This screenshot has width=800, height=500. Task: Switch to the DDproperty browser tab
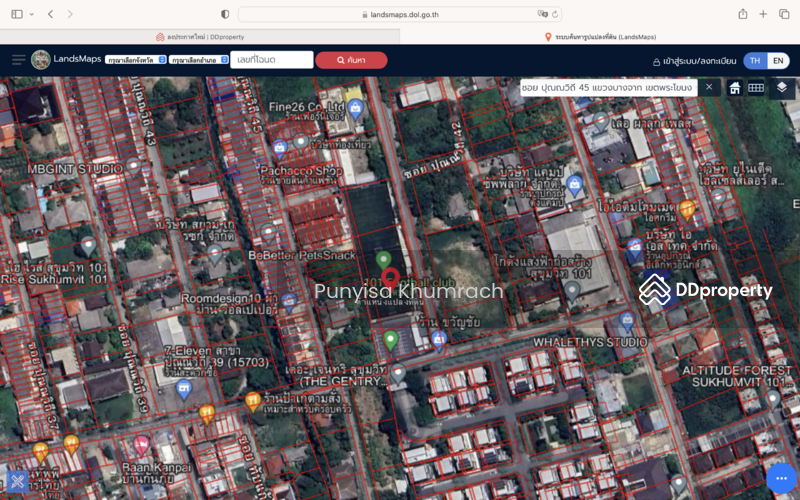point(200,37)
